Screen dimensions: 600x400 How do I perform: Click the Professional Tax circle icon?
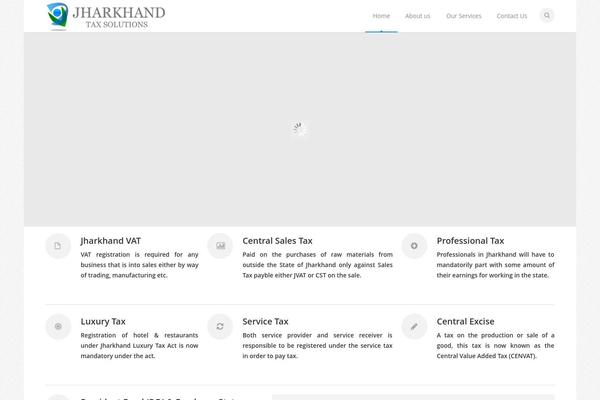[x=414, y=246]
